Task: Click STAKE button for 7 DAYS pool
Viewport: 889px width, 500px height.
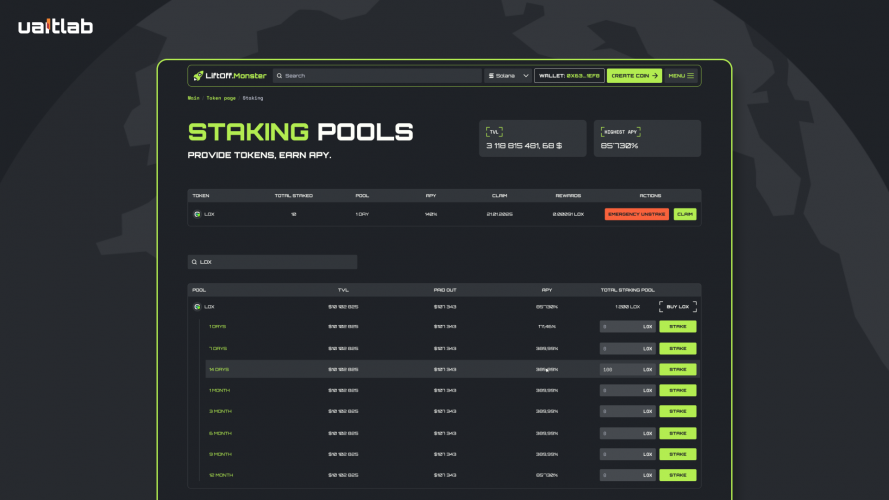Action: tap(678, 349)
